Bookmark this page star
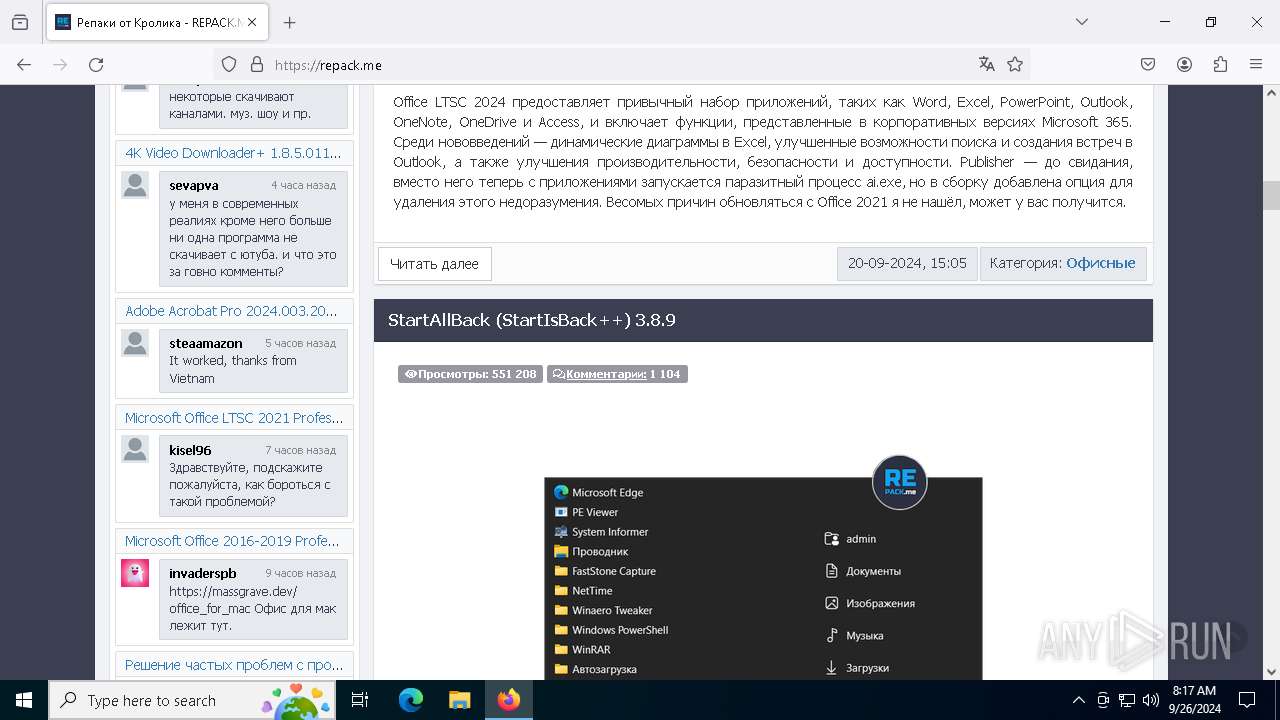 1015,64
